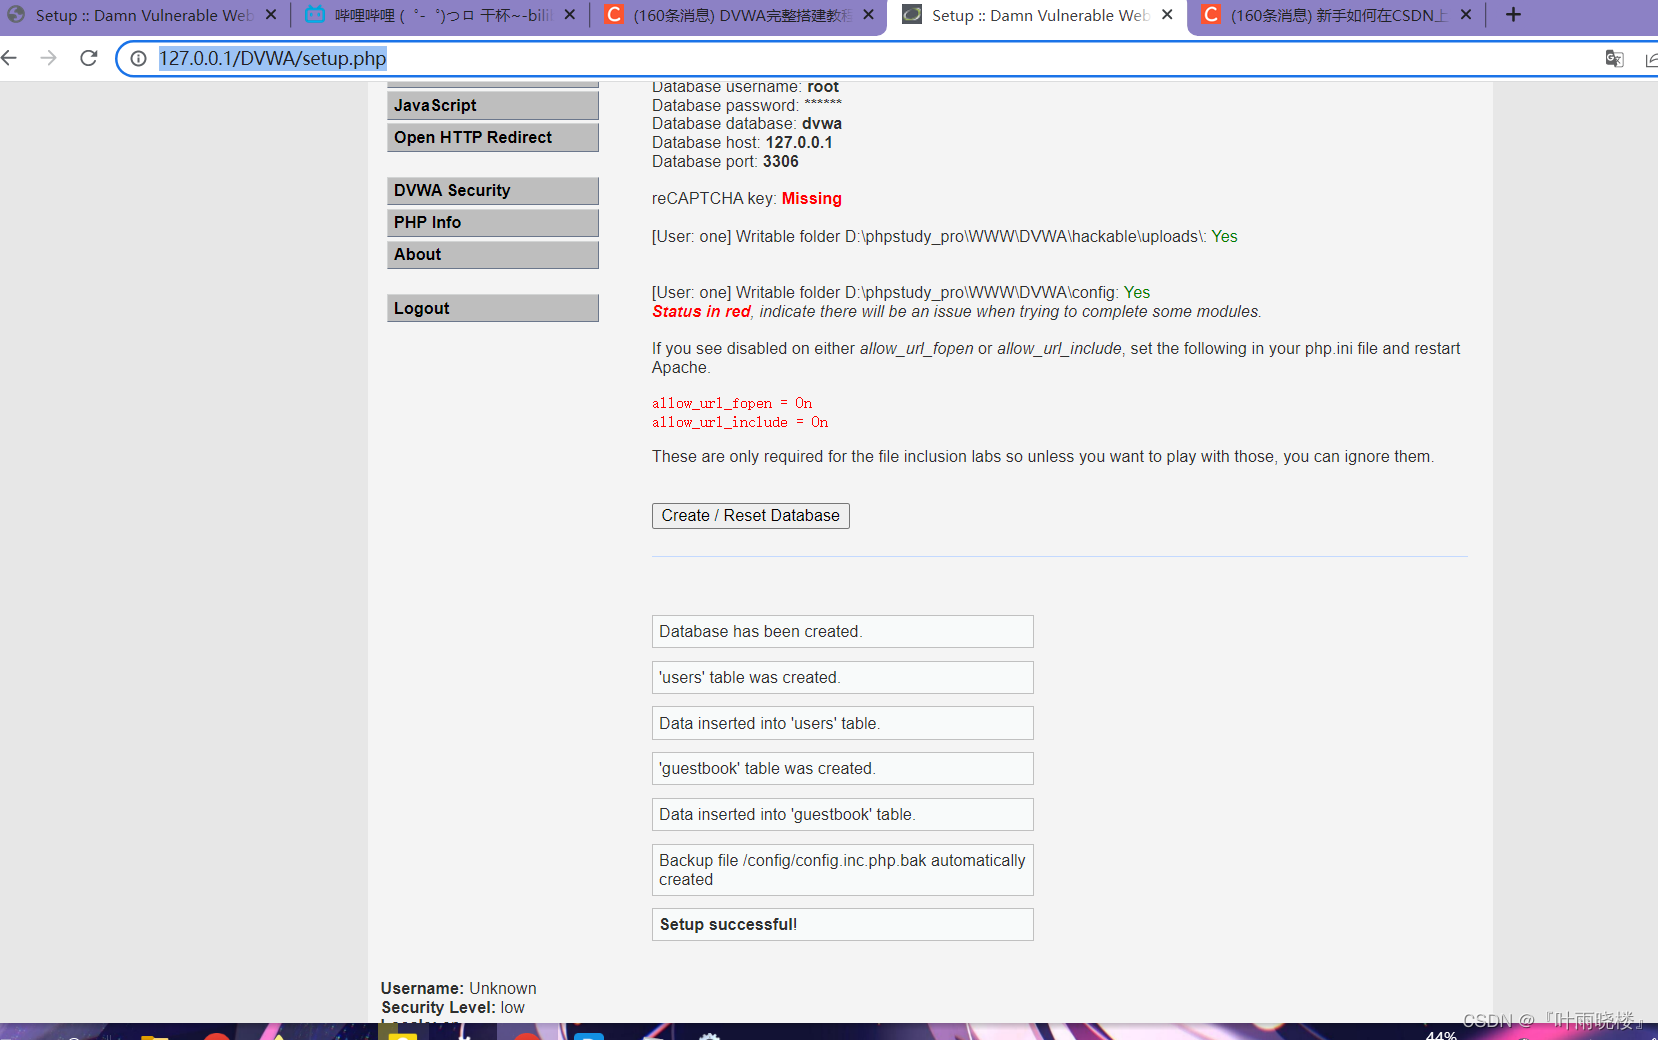Click the address bar showing 127.0.0.1/DVWA/setup.php
This screenshot has width=1658, height=1040.
coord(273,58)
